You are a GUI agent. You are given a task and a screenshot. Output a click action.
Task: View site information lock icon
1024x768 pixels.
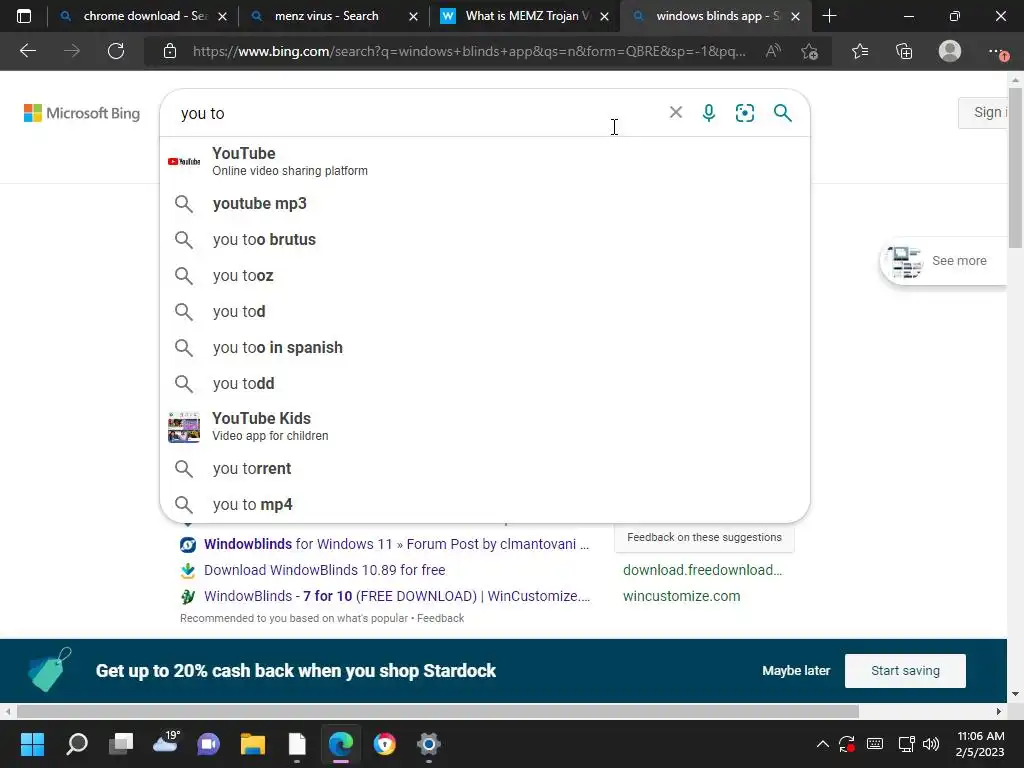point(170,51)
